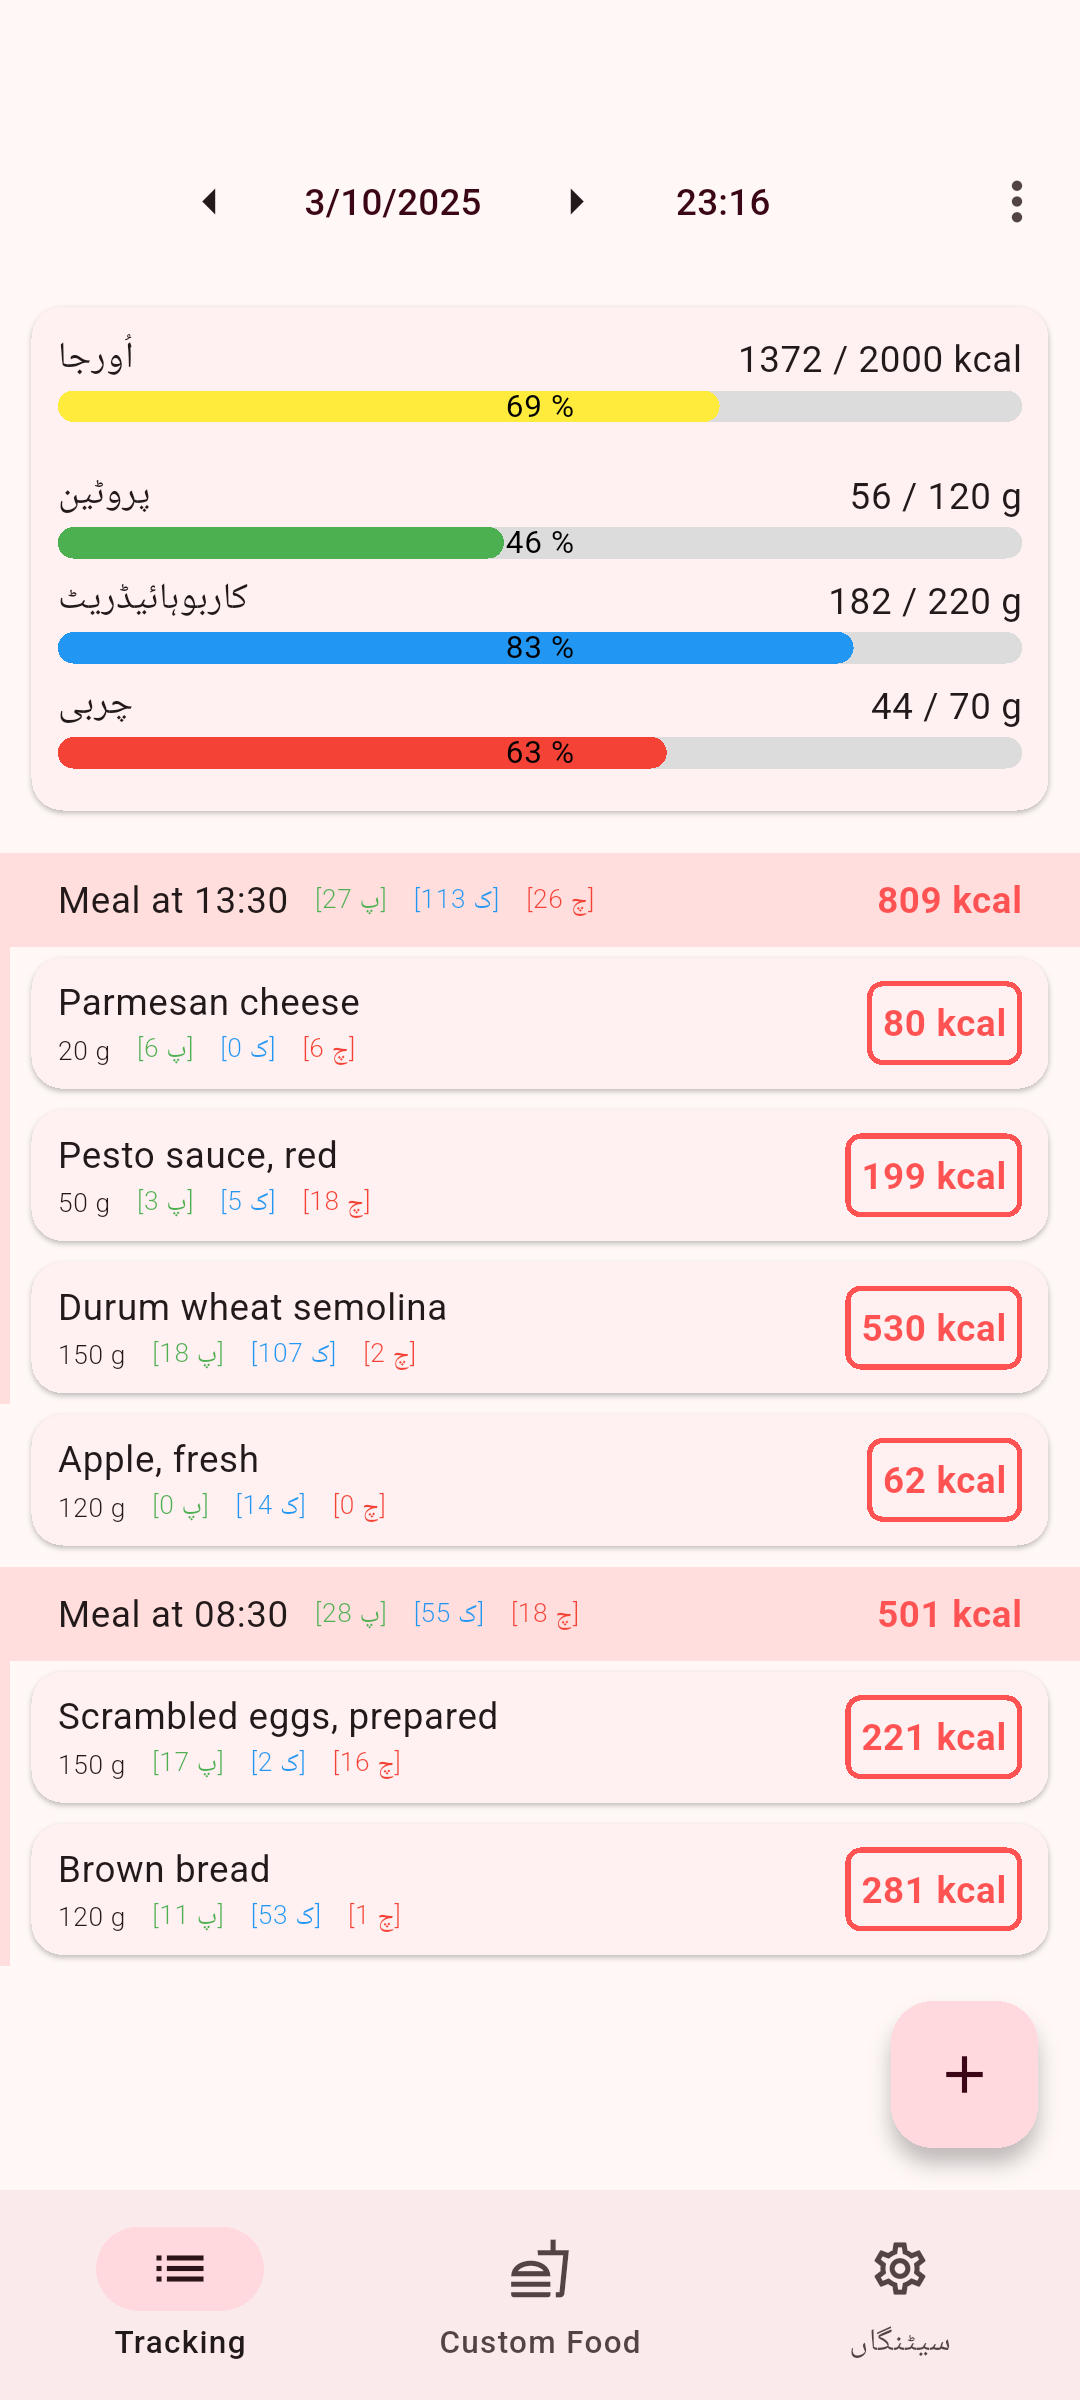Click the 199 kcal Pesto sauce badge
The width and height of the screenshot is (1080, 2400).
933,1176
